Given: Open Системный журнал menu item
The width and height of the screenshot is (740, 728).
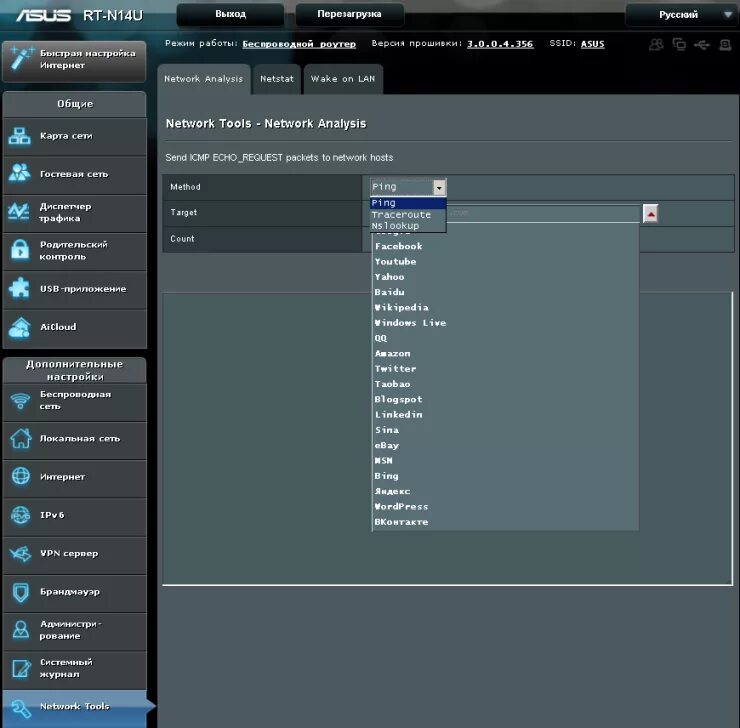Looking at the screenshot, I should (75, 669).
